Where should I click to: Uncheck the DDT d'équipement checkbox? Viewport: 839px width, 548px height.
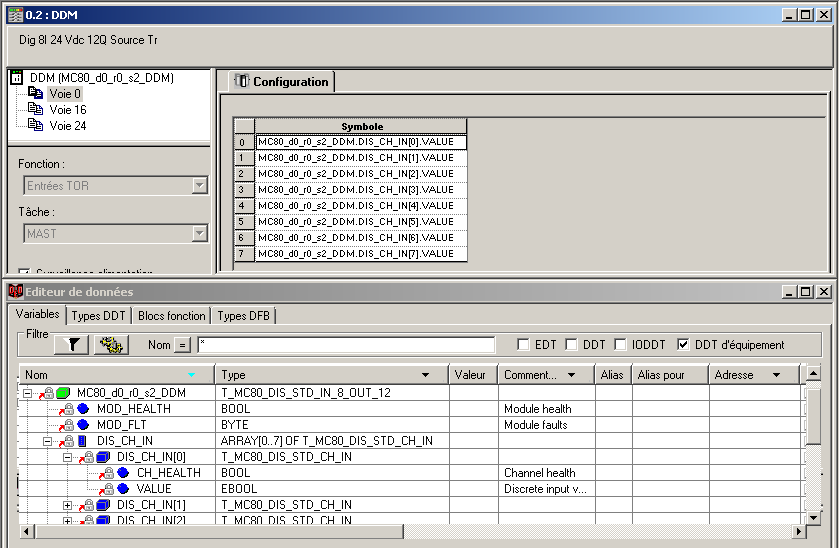pos(683,345)
